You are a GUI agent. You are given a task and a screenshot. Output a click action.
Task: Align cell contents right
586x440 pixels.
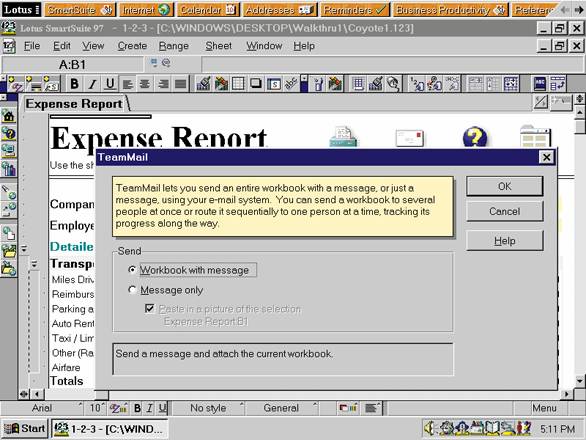pyautogui.click(x=163, y=84)
